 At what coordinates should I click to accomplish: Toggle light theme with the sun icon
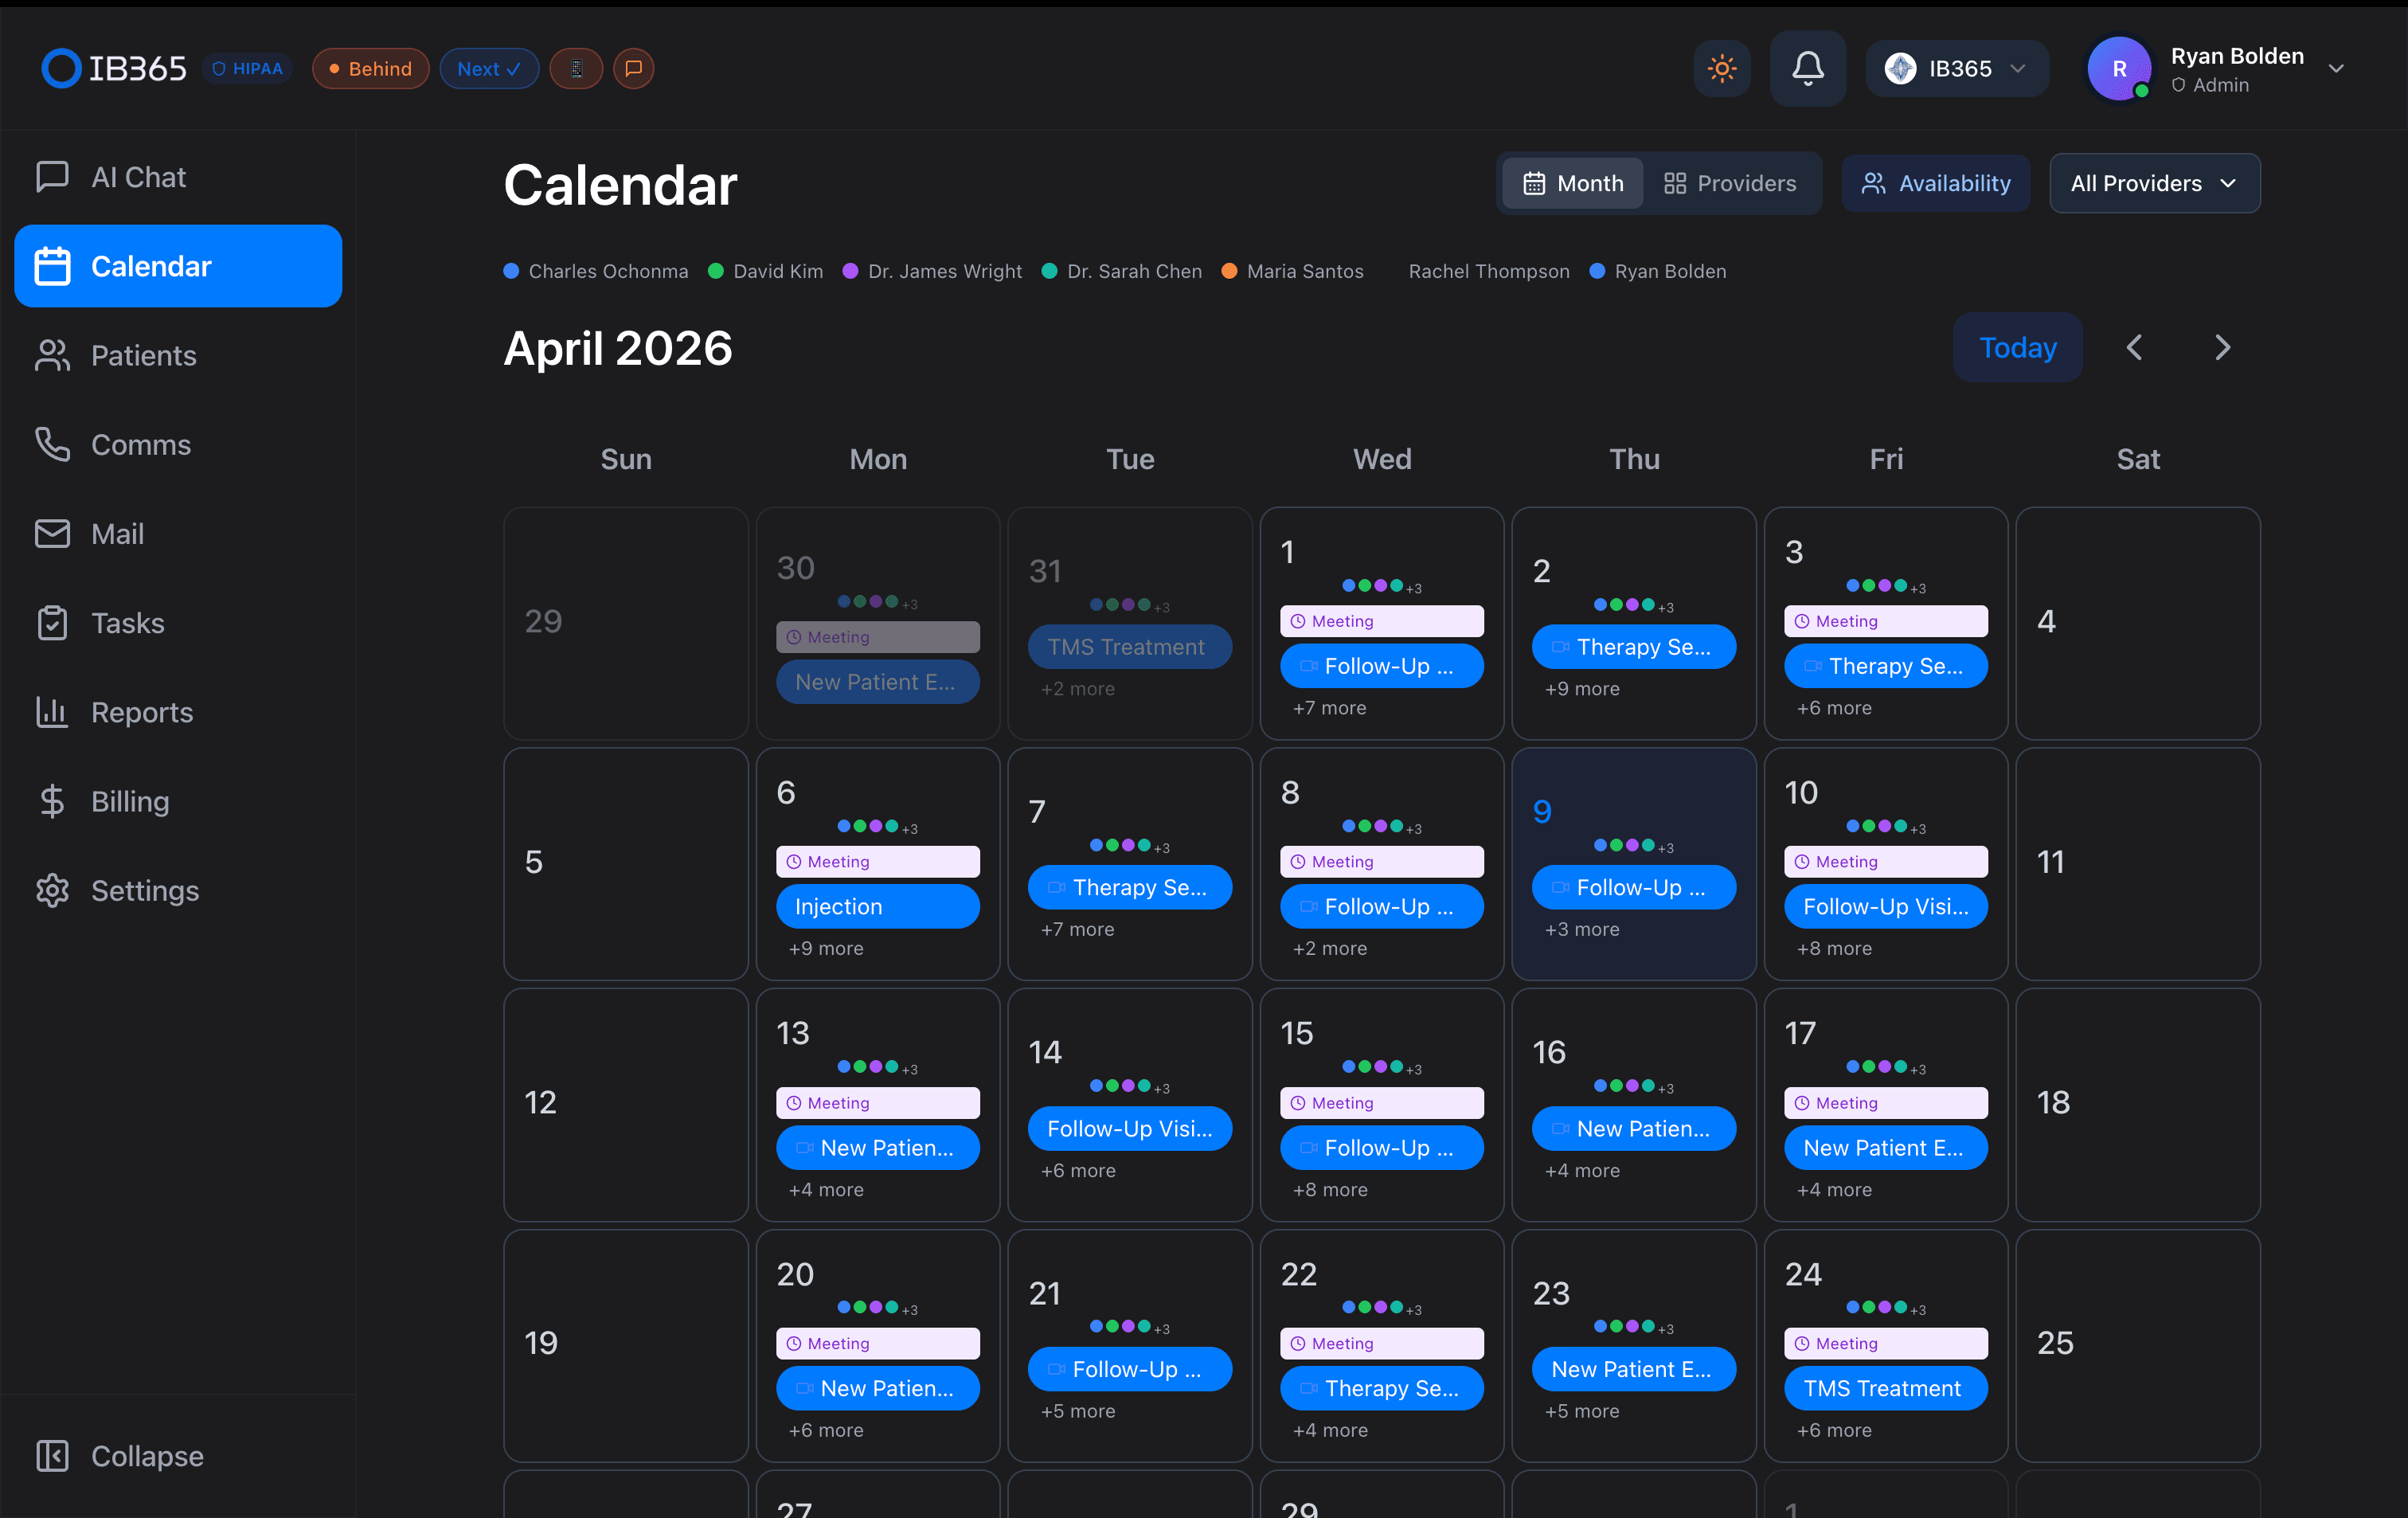pyautogui.click(x=1722, y=68)
